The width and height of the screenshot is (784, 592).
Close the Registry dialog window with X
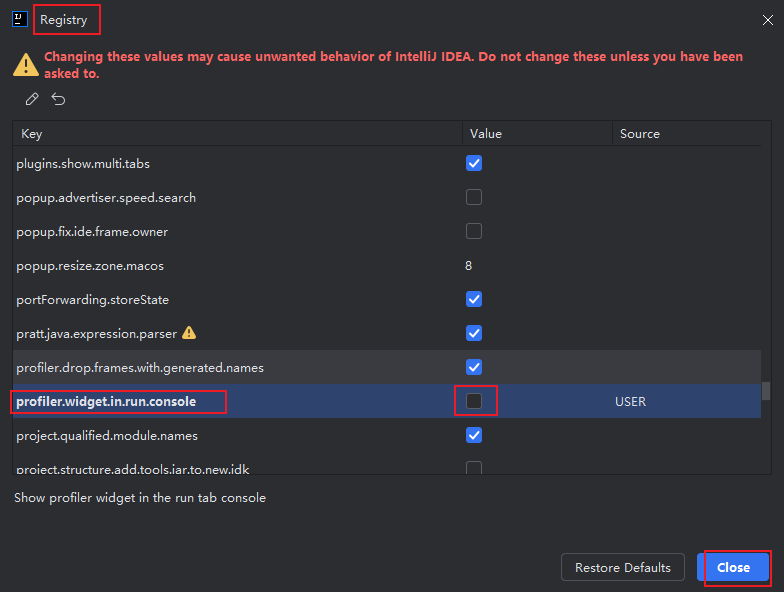(x=767, y=19)
